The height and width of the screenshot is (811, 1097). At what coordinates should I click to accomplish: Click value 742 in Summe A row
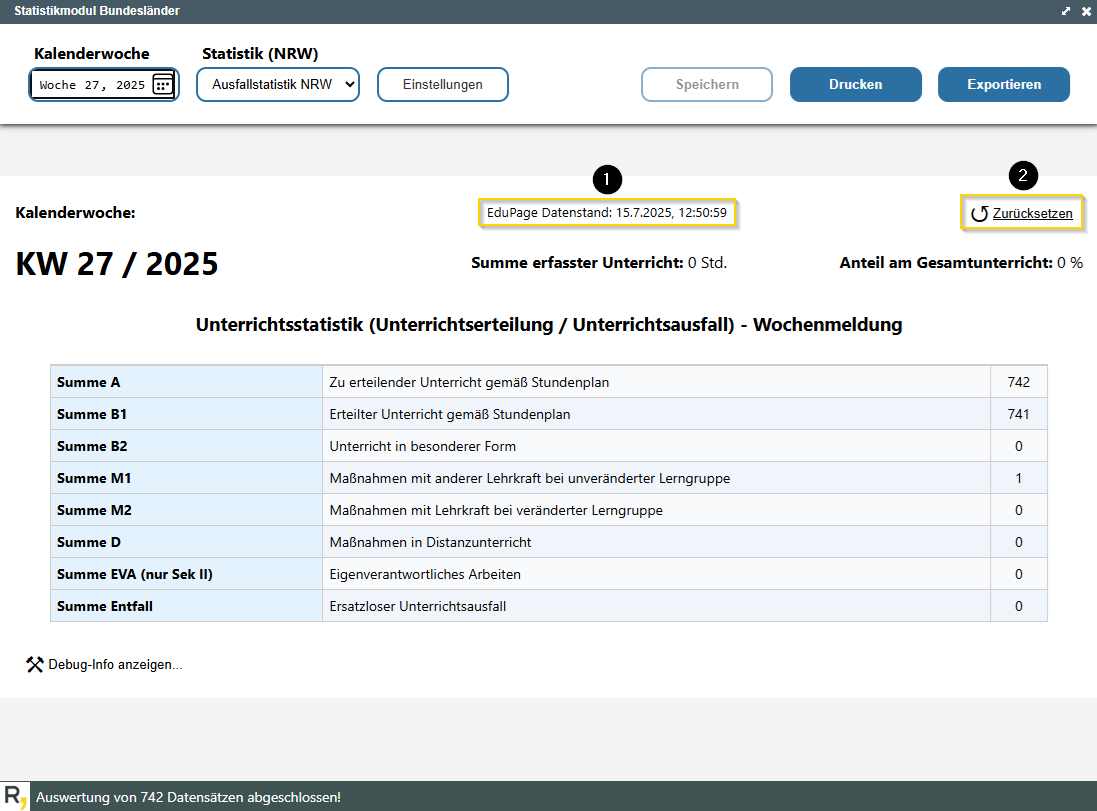[x=1019, y=383]
